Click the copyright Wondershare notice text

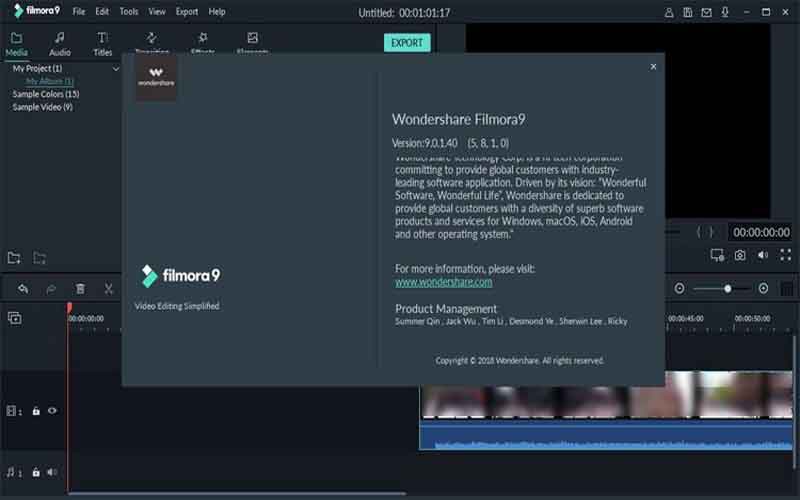point(519,361)
